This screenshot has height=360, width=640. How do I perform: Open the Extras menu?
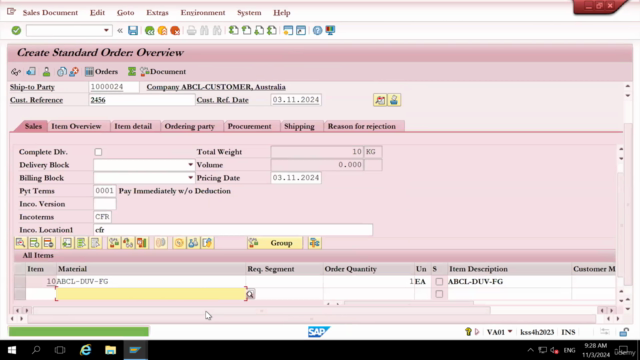[x=157, y=13]
